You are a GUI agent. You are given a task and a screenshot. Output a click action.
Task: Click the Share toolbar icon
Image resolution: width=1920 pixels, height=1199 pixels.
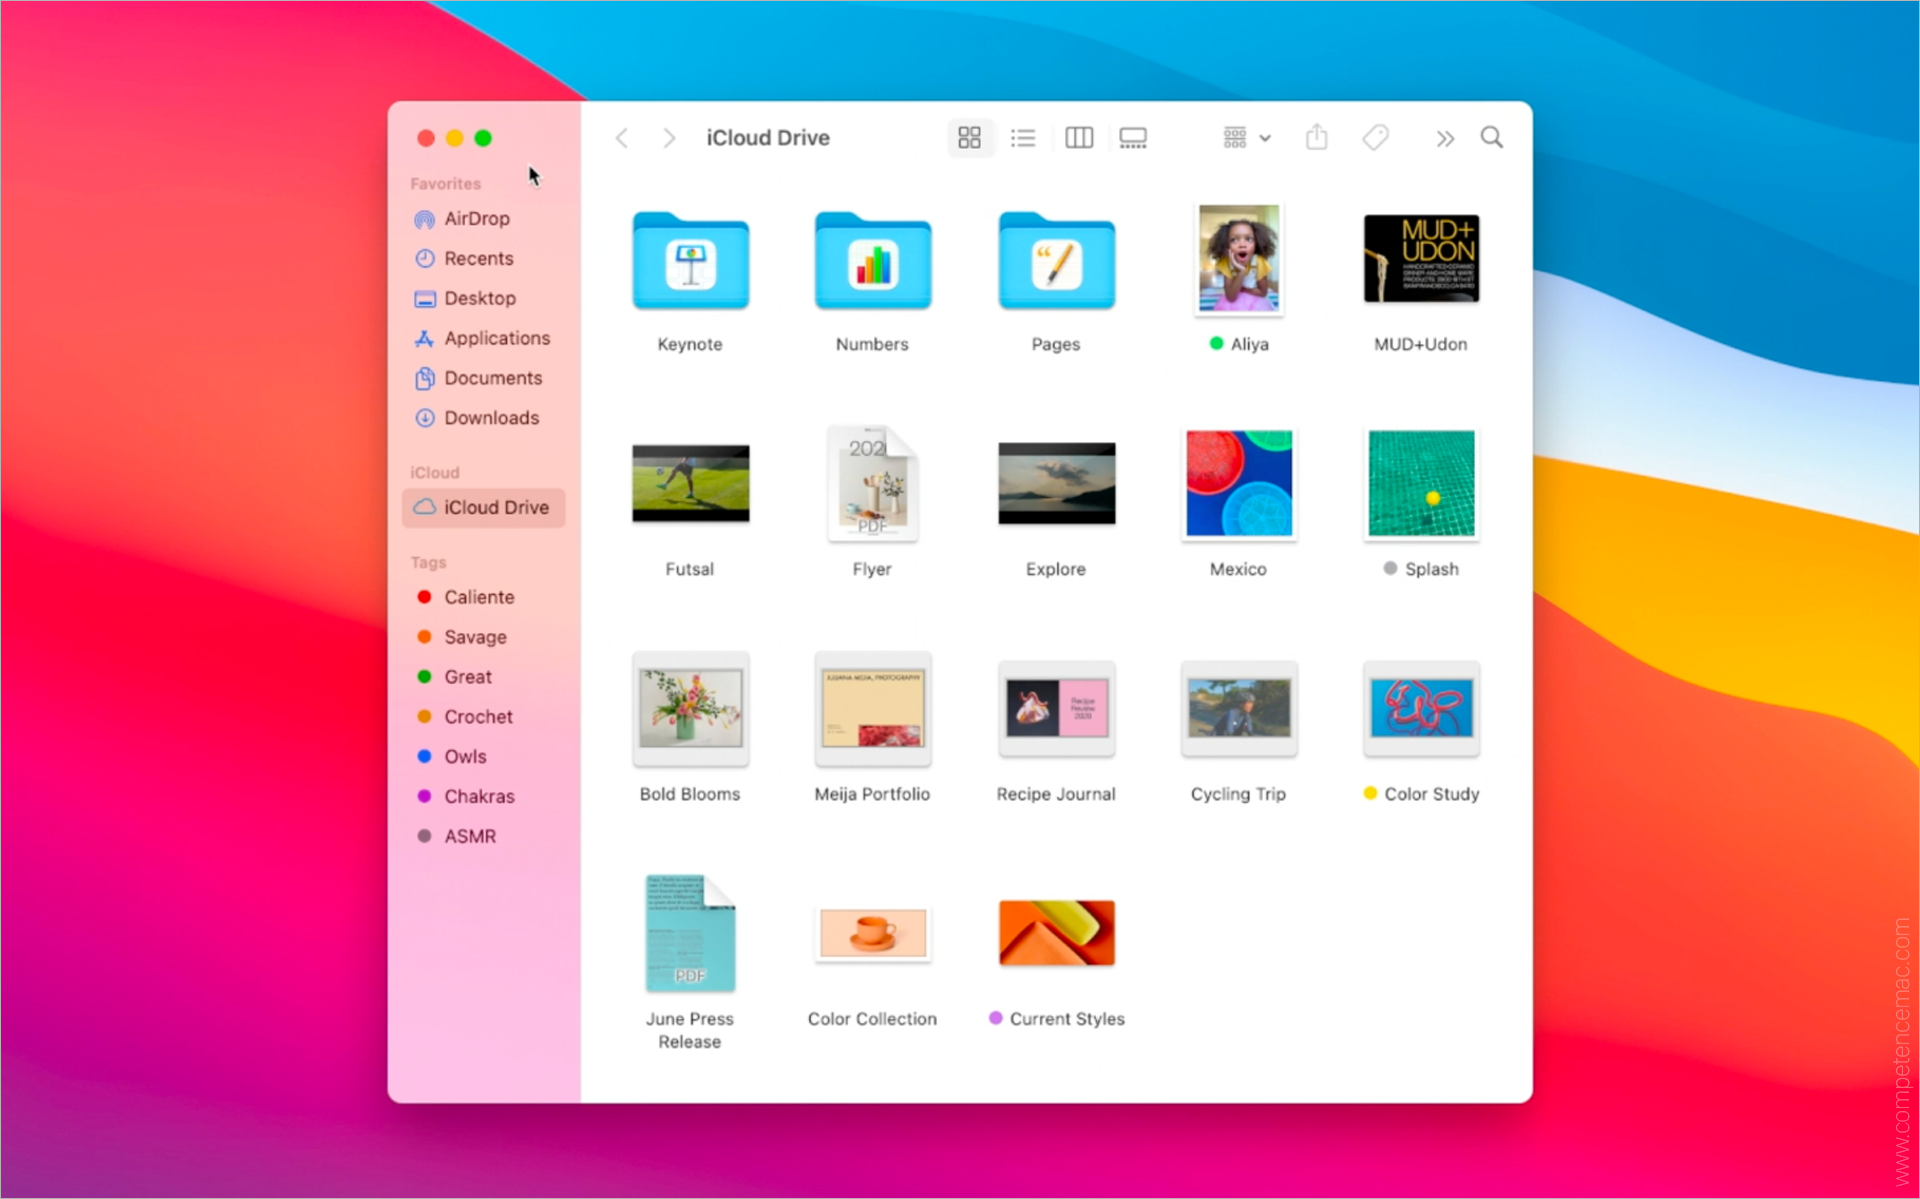coord(1316,137)
